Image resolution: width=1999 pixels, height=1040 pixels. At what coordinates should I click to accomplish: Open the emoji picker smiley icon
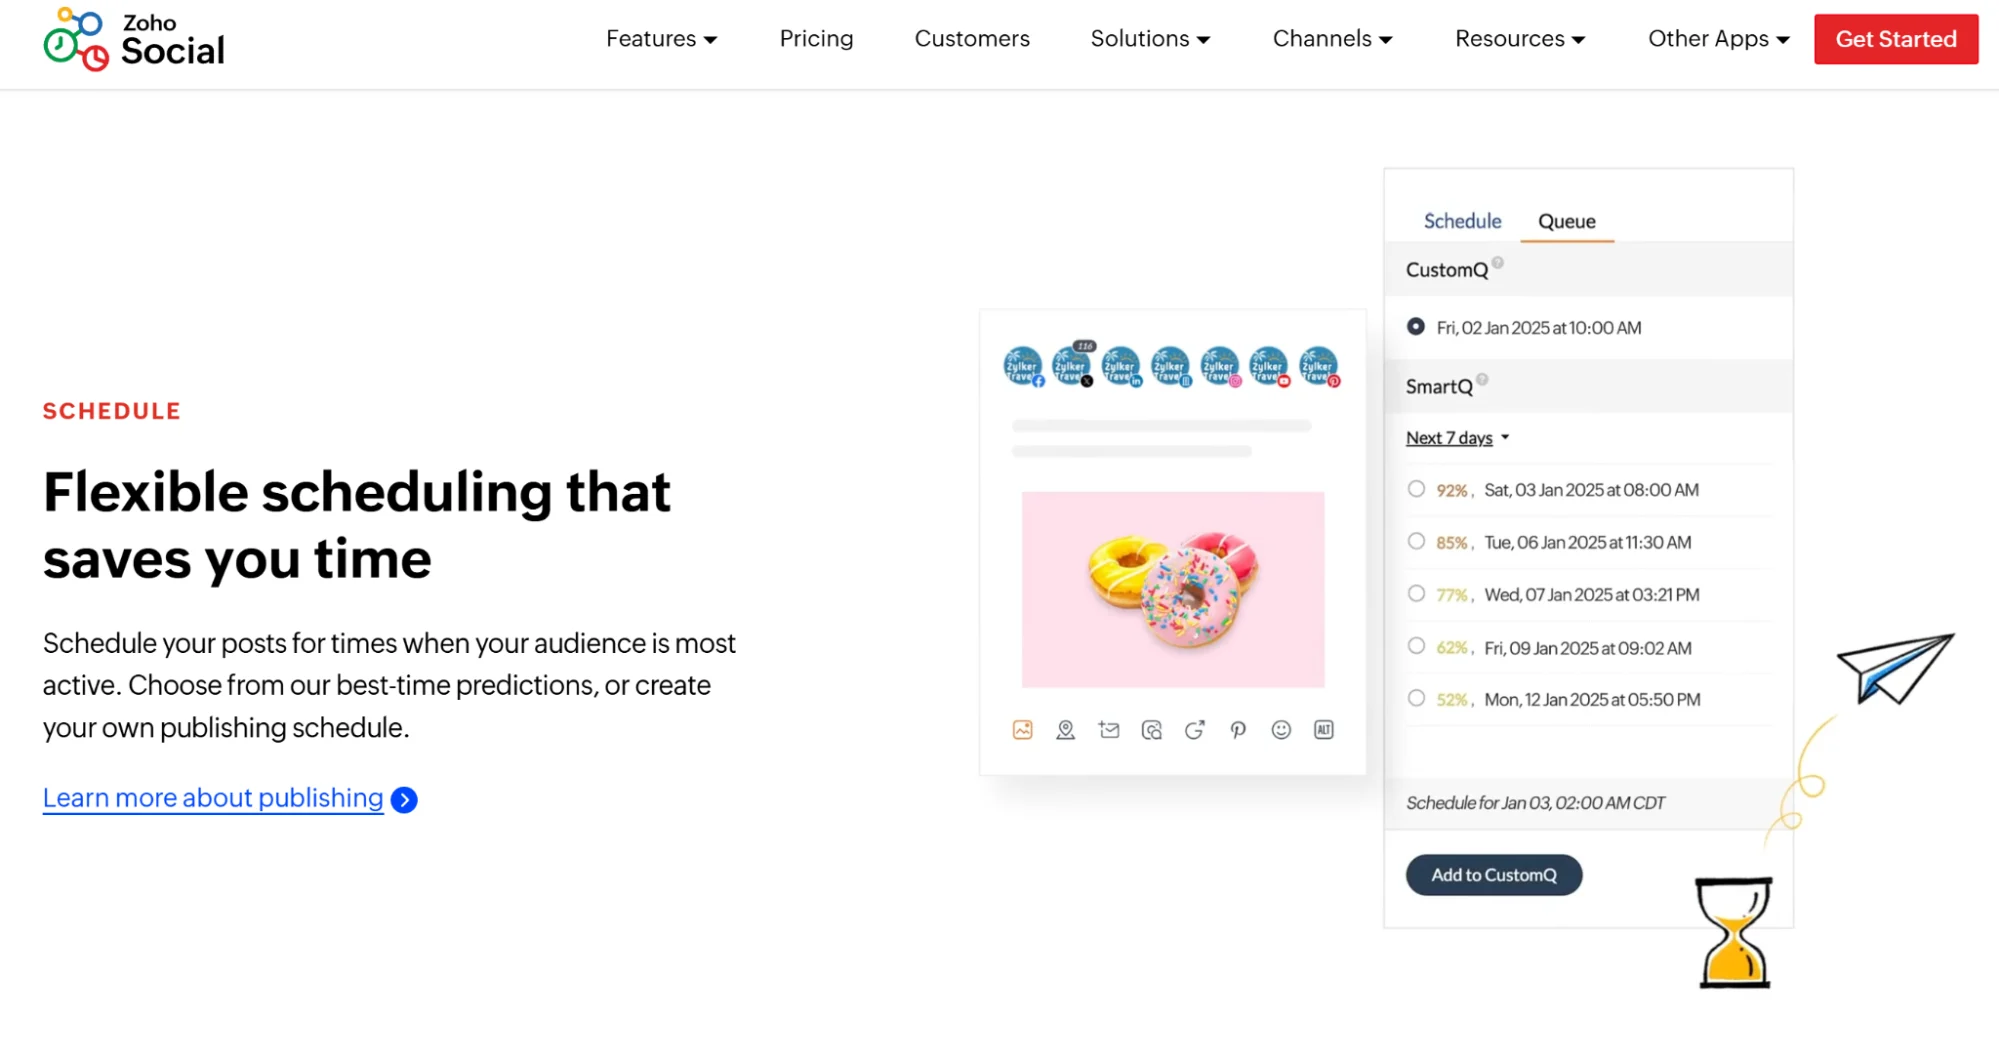(x=1281, y=730)
